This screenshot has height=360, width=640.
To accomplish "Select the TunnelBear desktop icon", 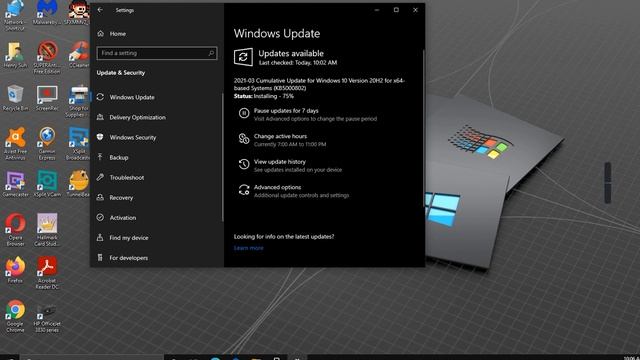I will (79, 184).
